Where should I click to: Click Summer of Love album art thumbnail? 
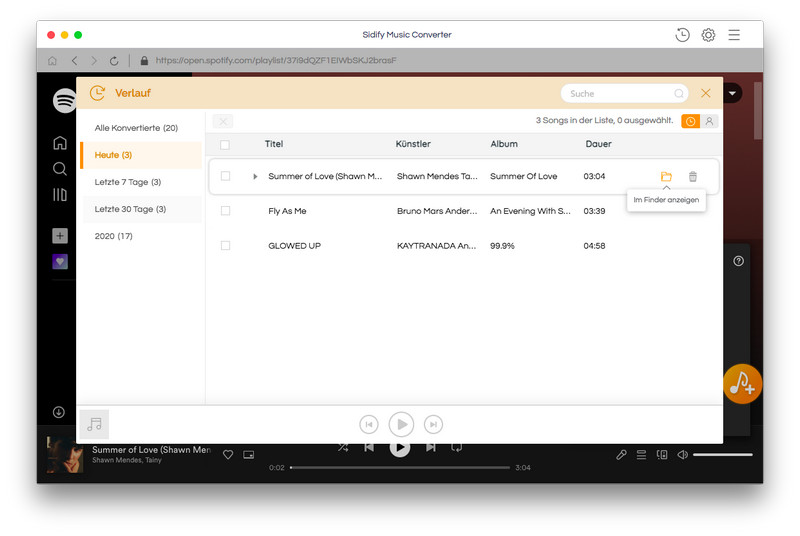(65, 454)
